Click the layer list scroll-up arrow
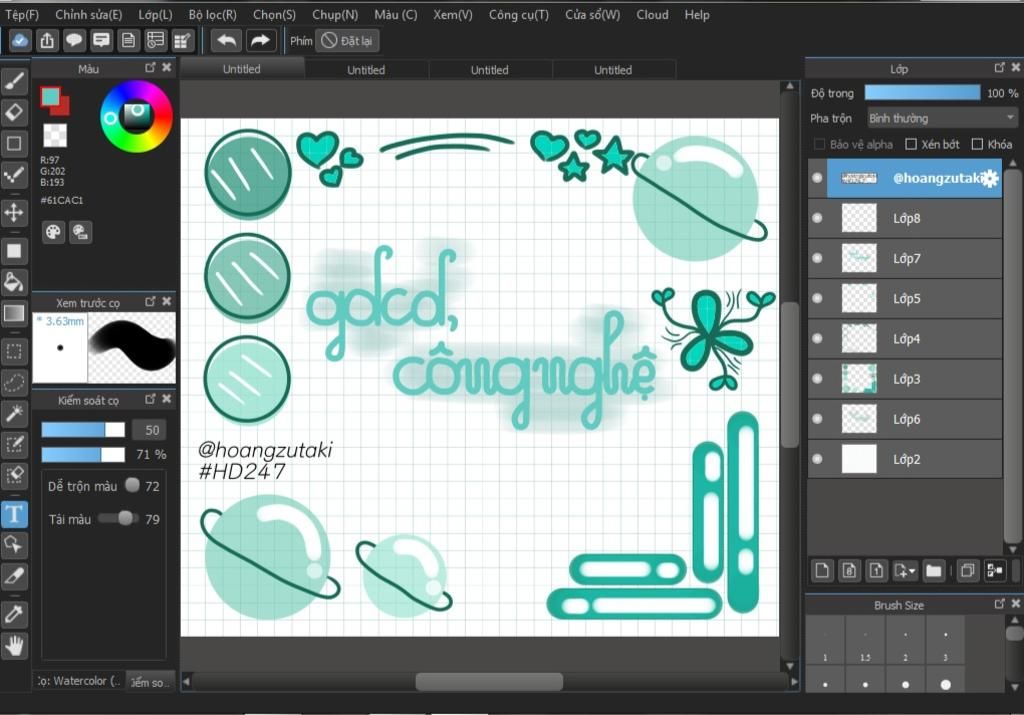 (x=1013, y=163)
